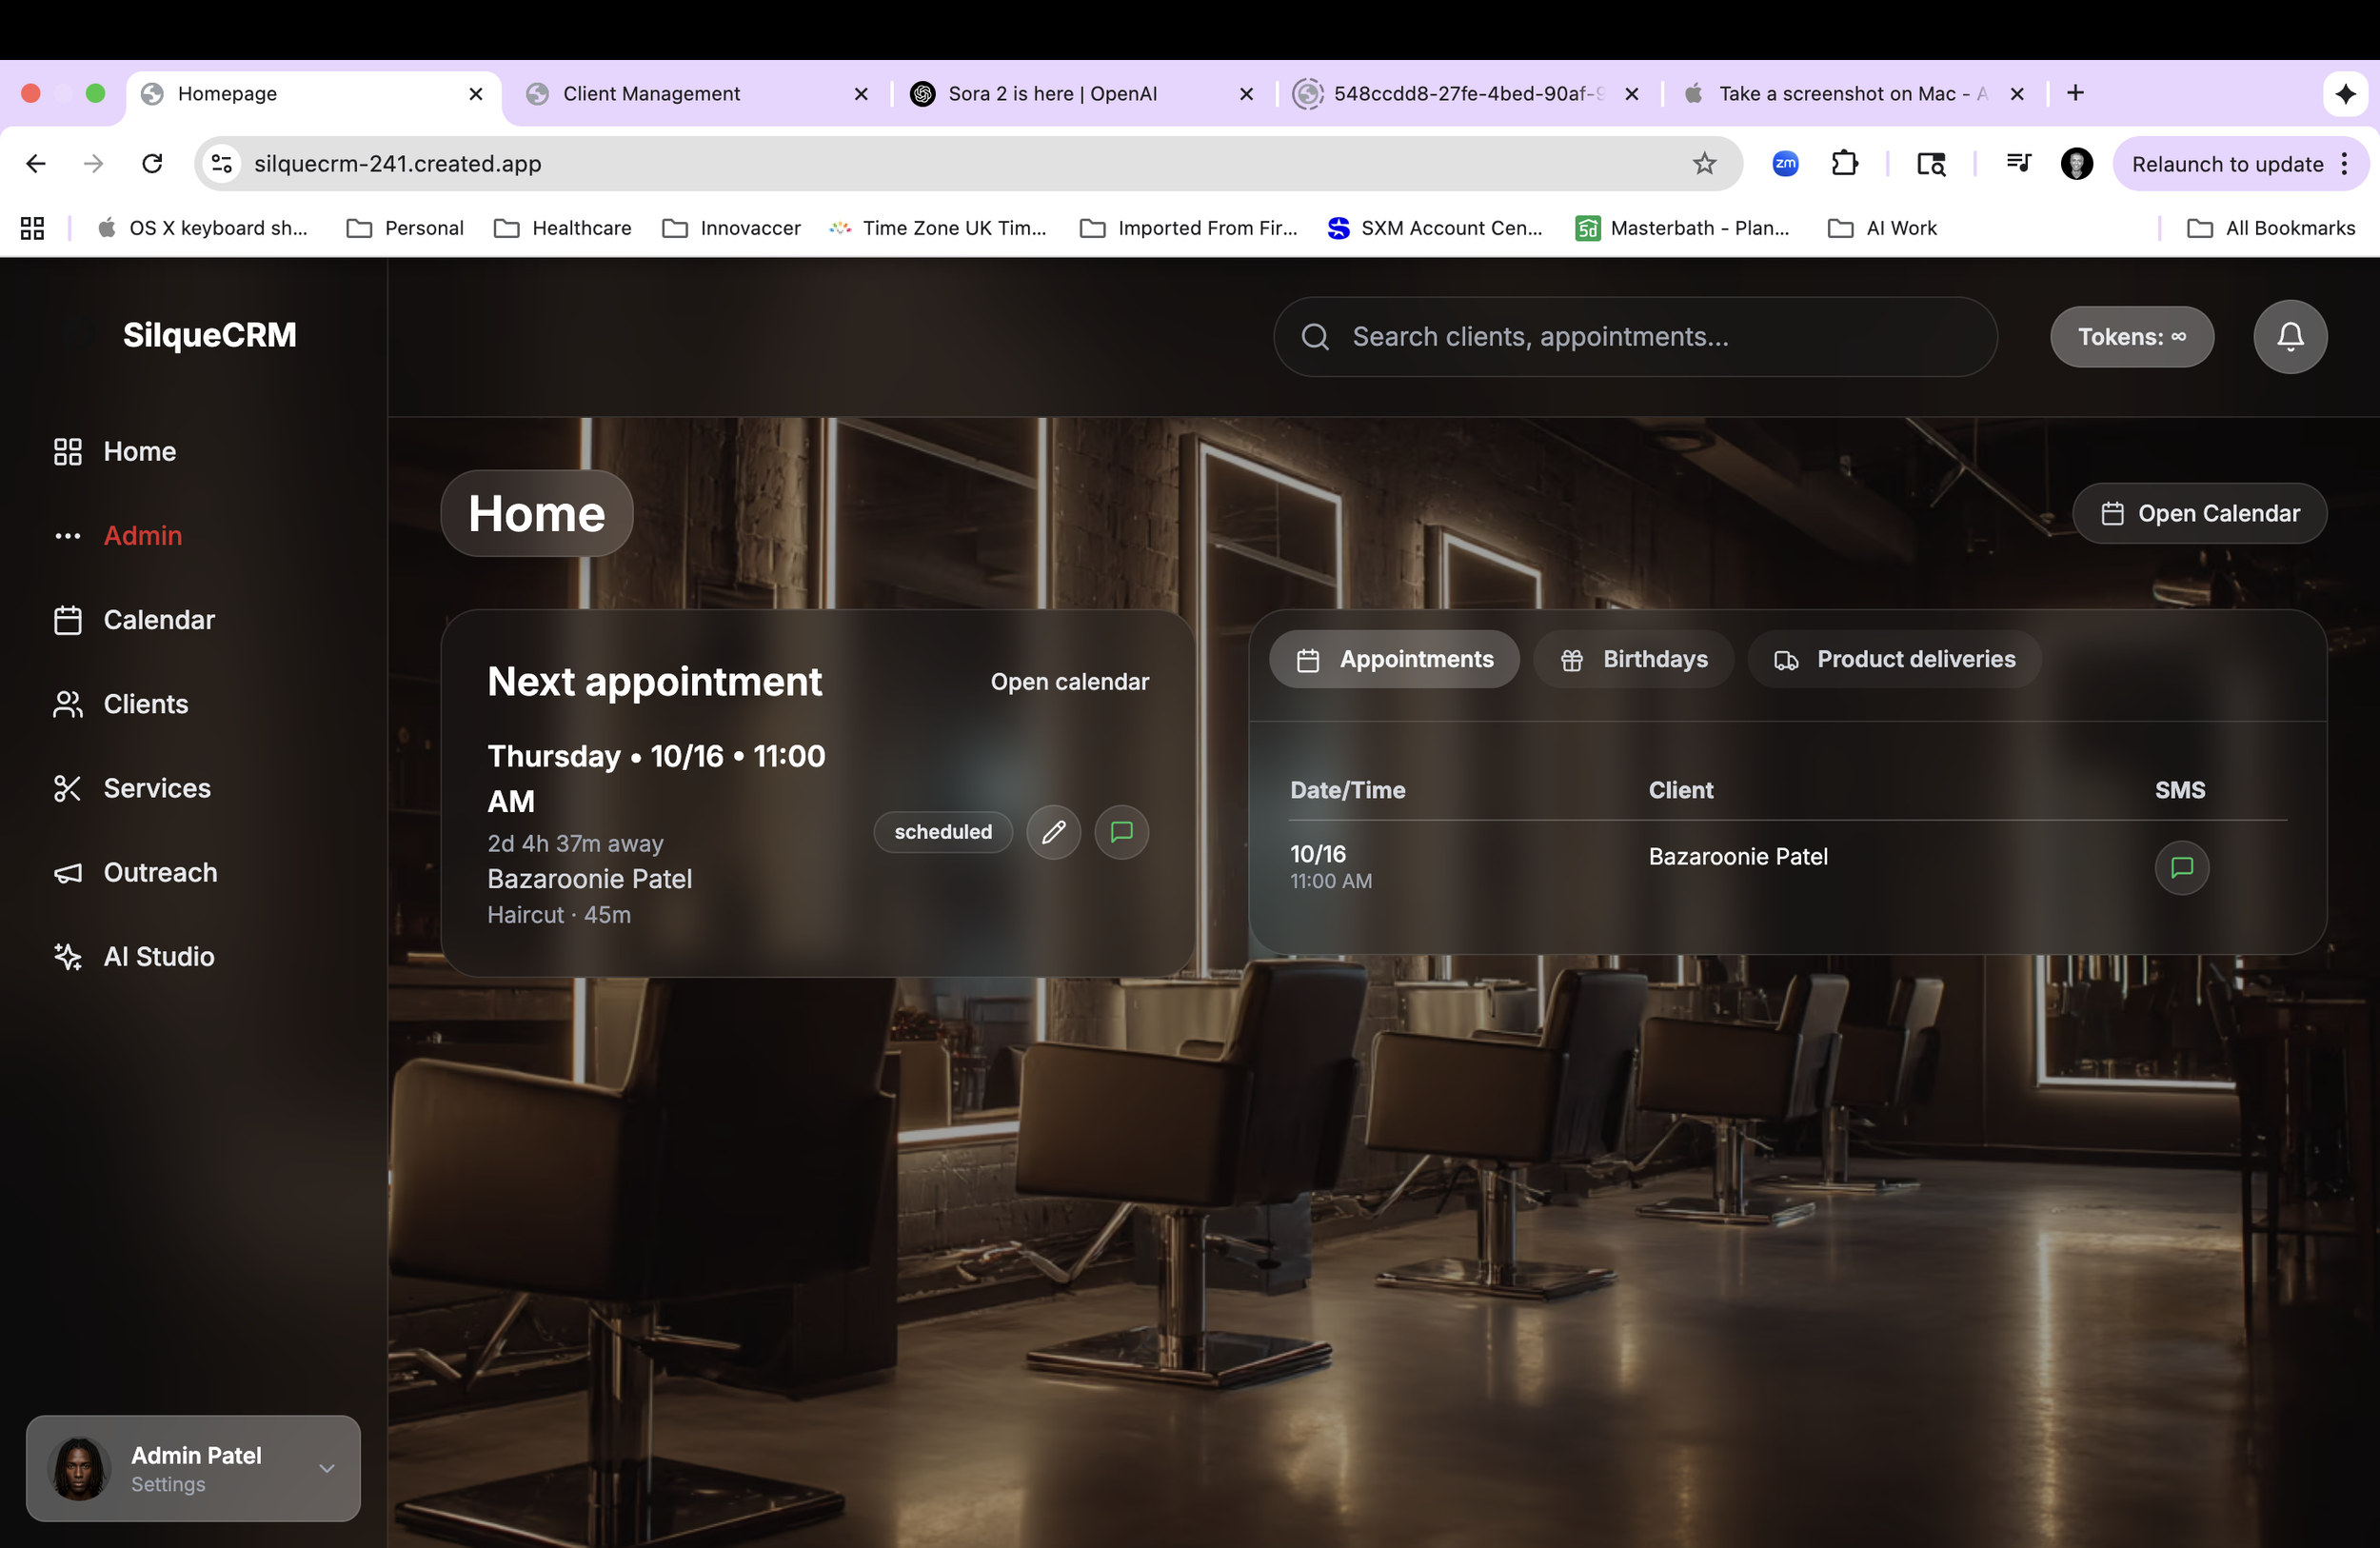The image size is (2380, 1548).
Task: Expand the Admin Patel settings chevron
Action: click(x=326, y=1468)
